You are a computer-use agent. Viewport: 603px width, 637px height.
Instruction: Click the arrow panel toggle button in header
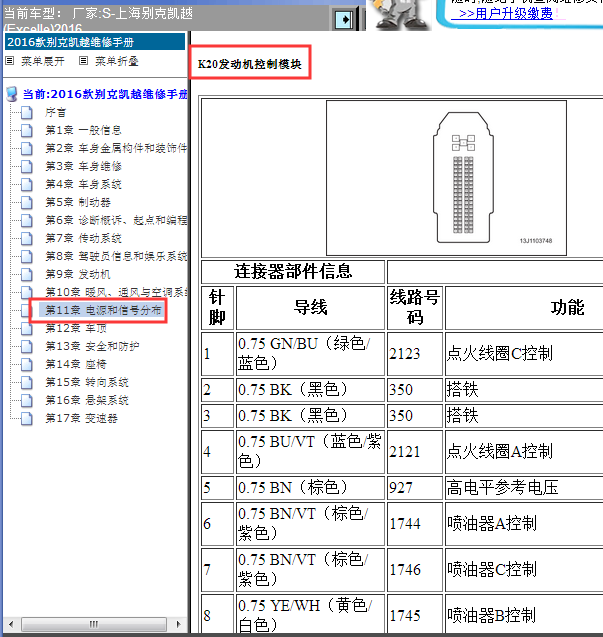(x=344, y=19)
